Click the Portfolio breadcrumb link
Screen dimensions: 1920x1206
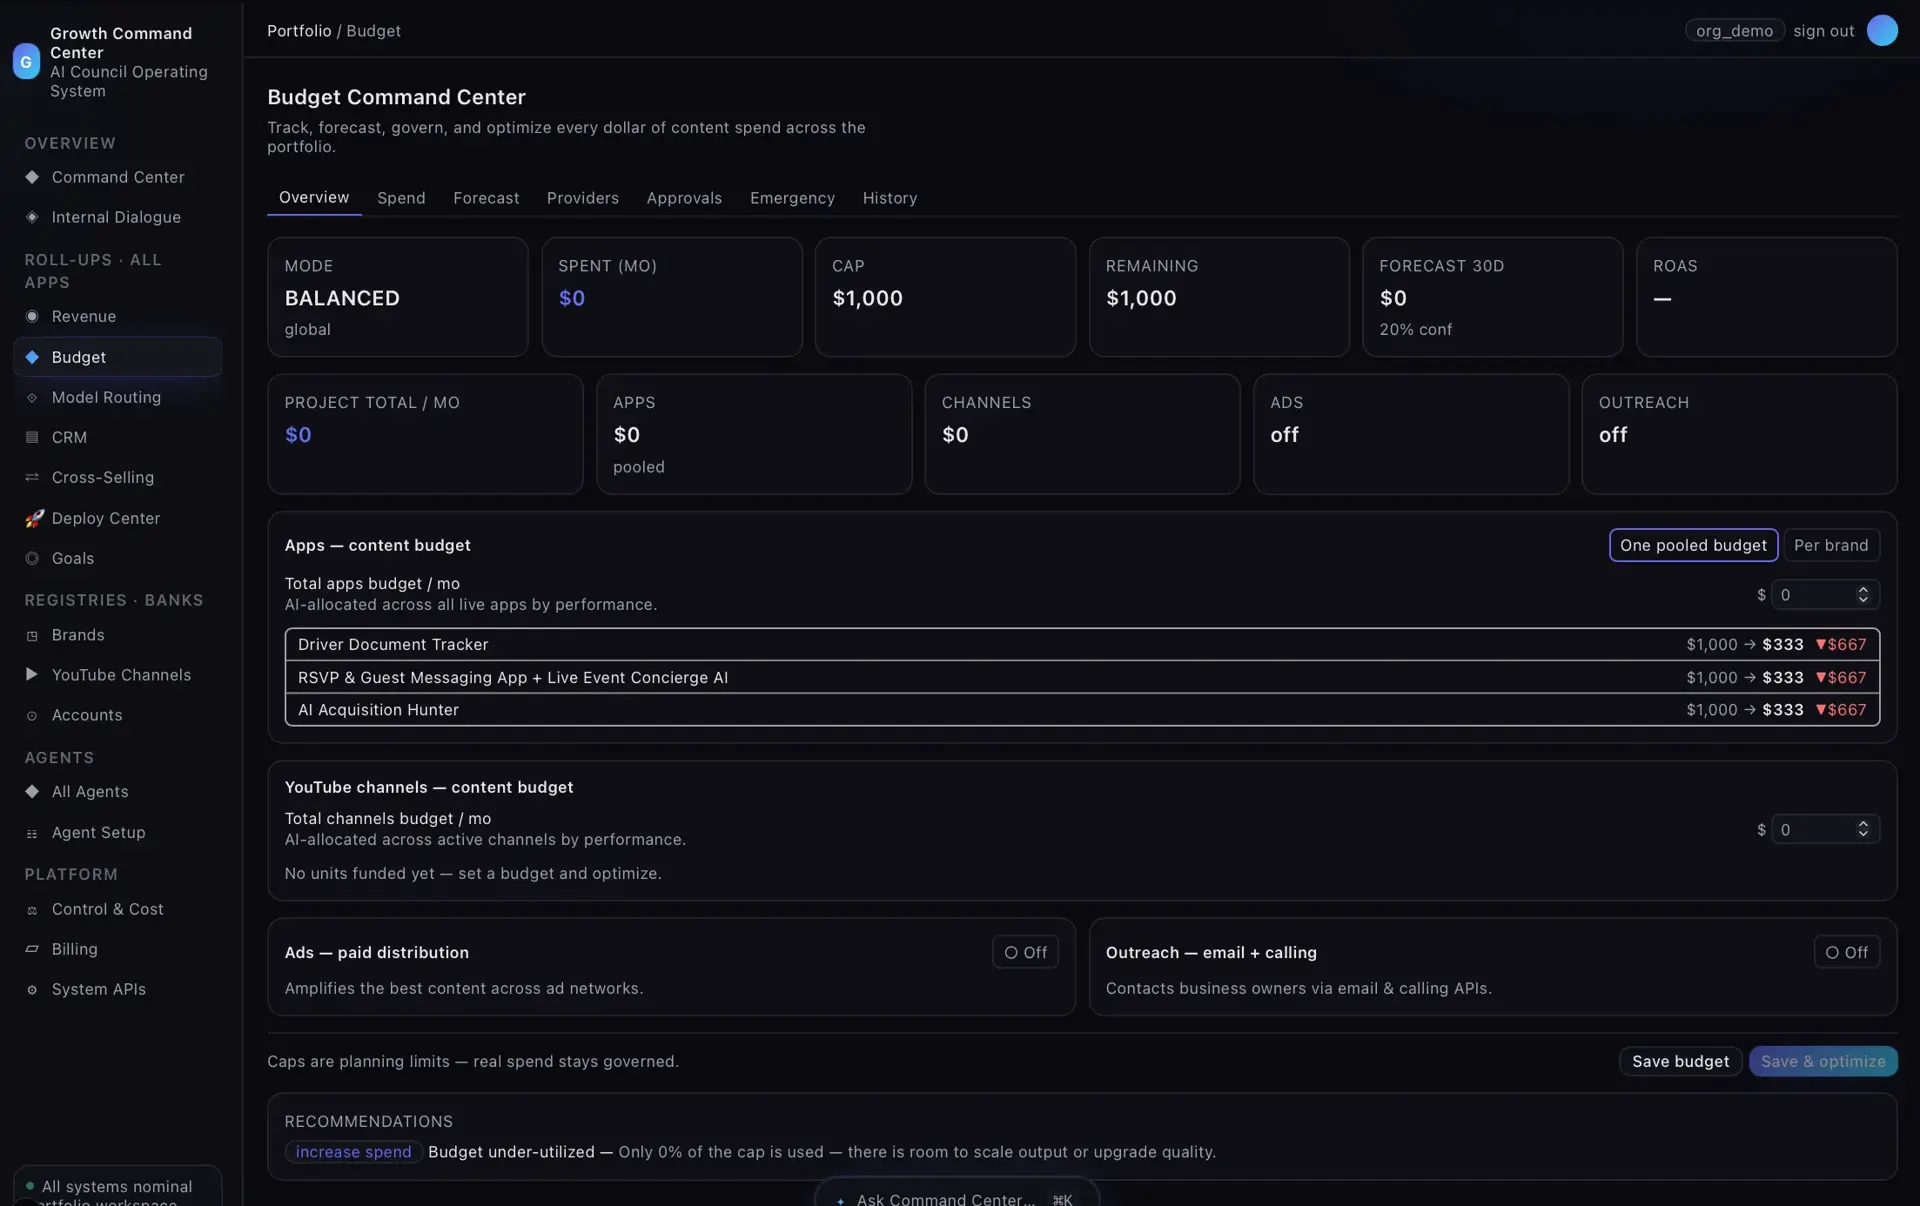(x=299, y=31)
